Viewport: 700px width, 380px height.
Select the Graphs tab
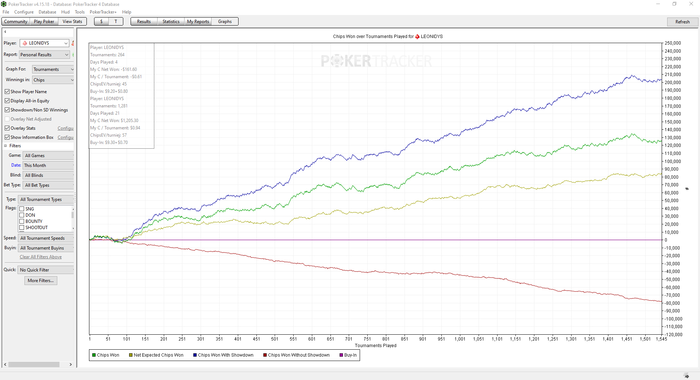click(225, 21)
